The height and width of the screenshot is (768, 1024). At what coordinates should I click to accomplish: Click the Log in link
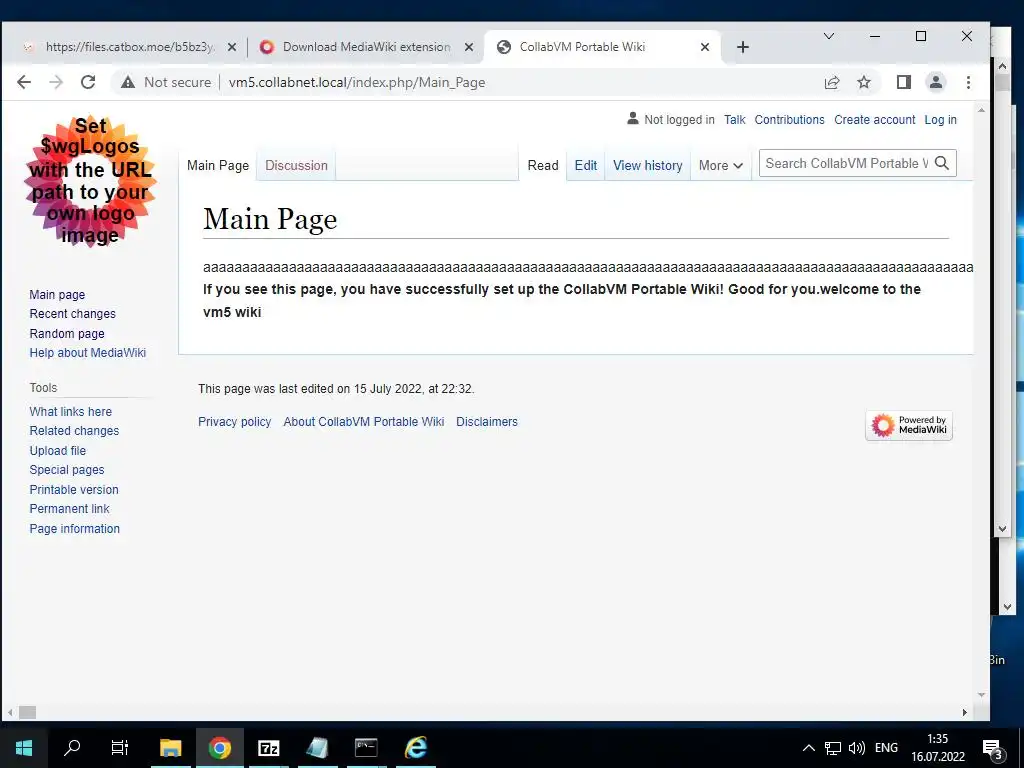coord(940,120)
